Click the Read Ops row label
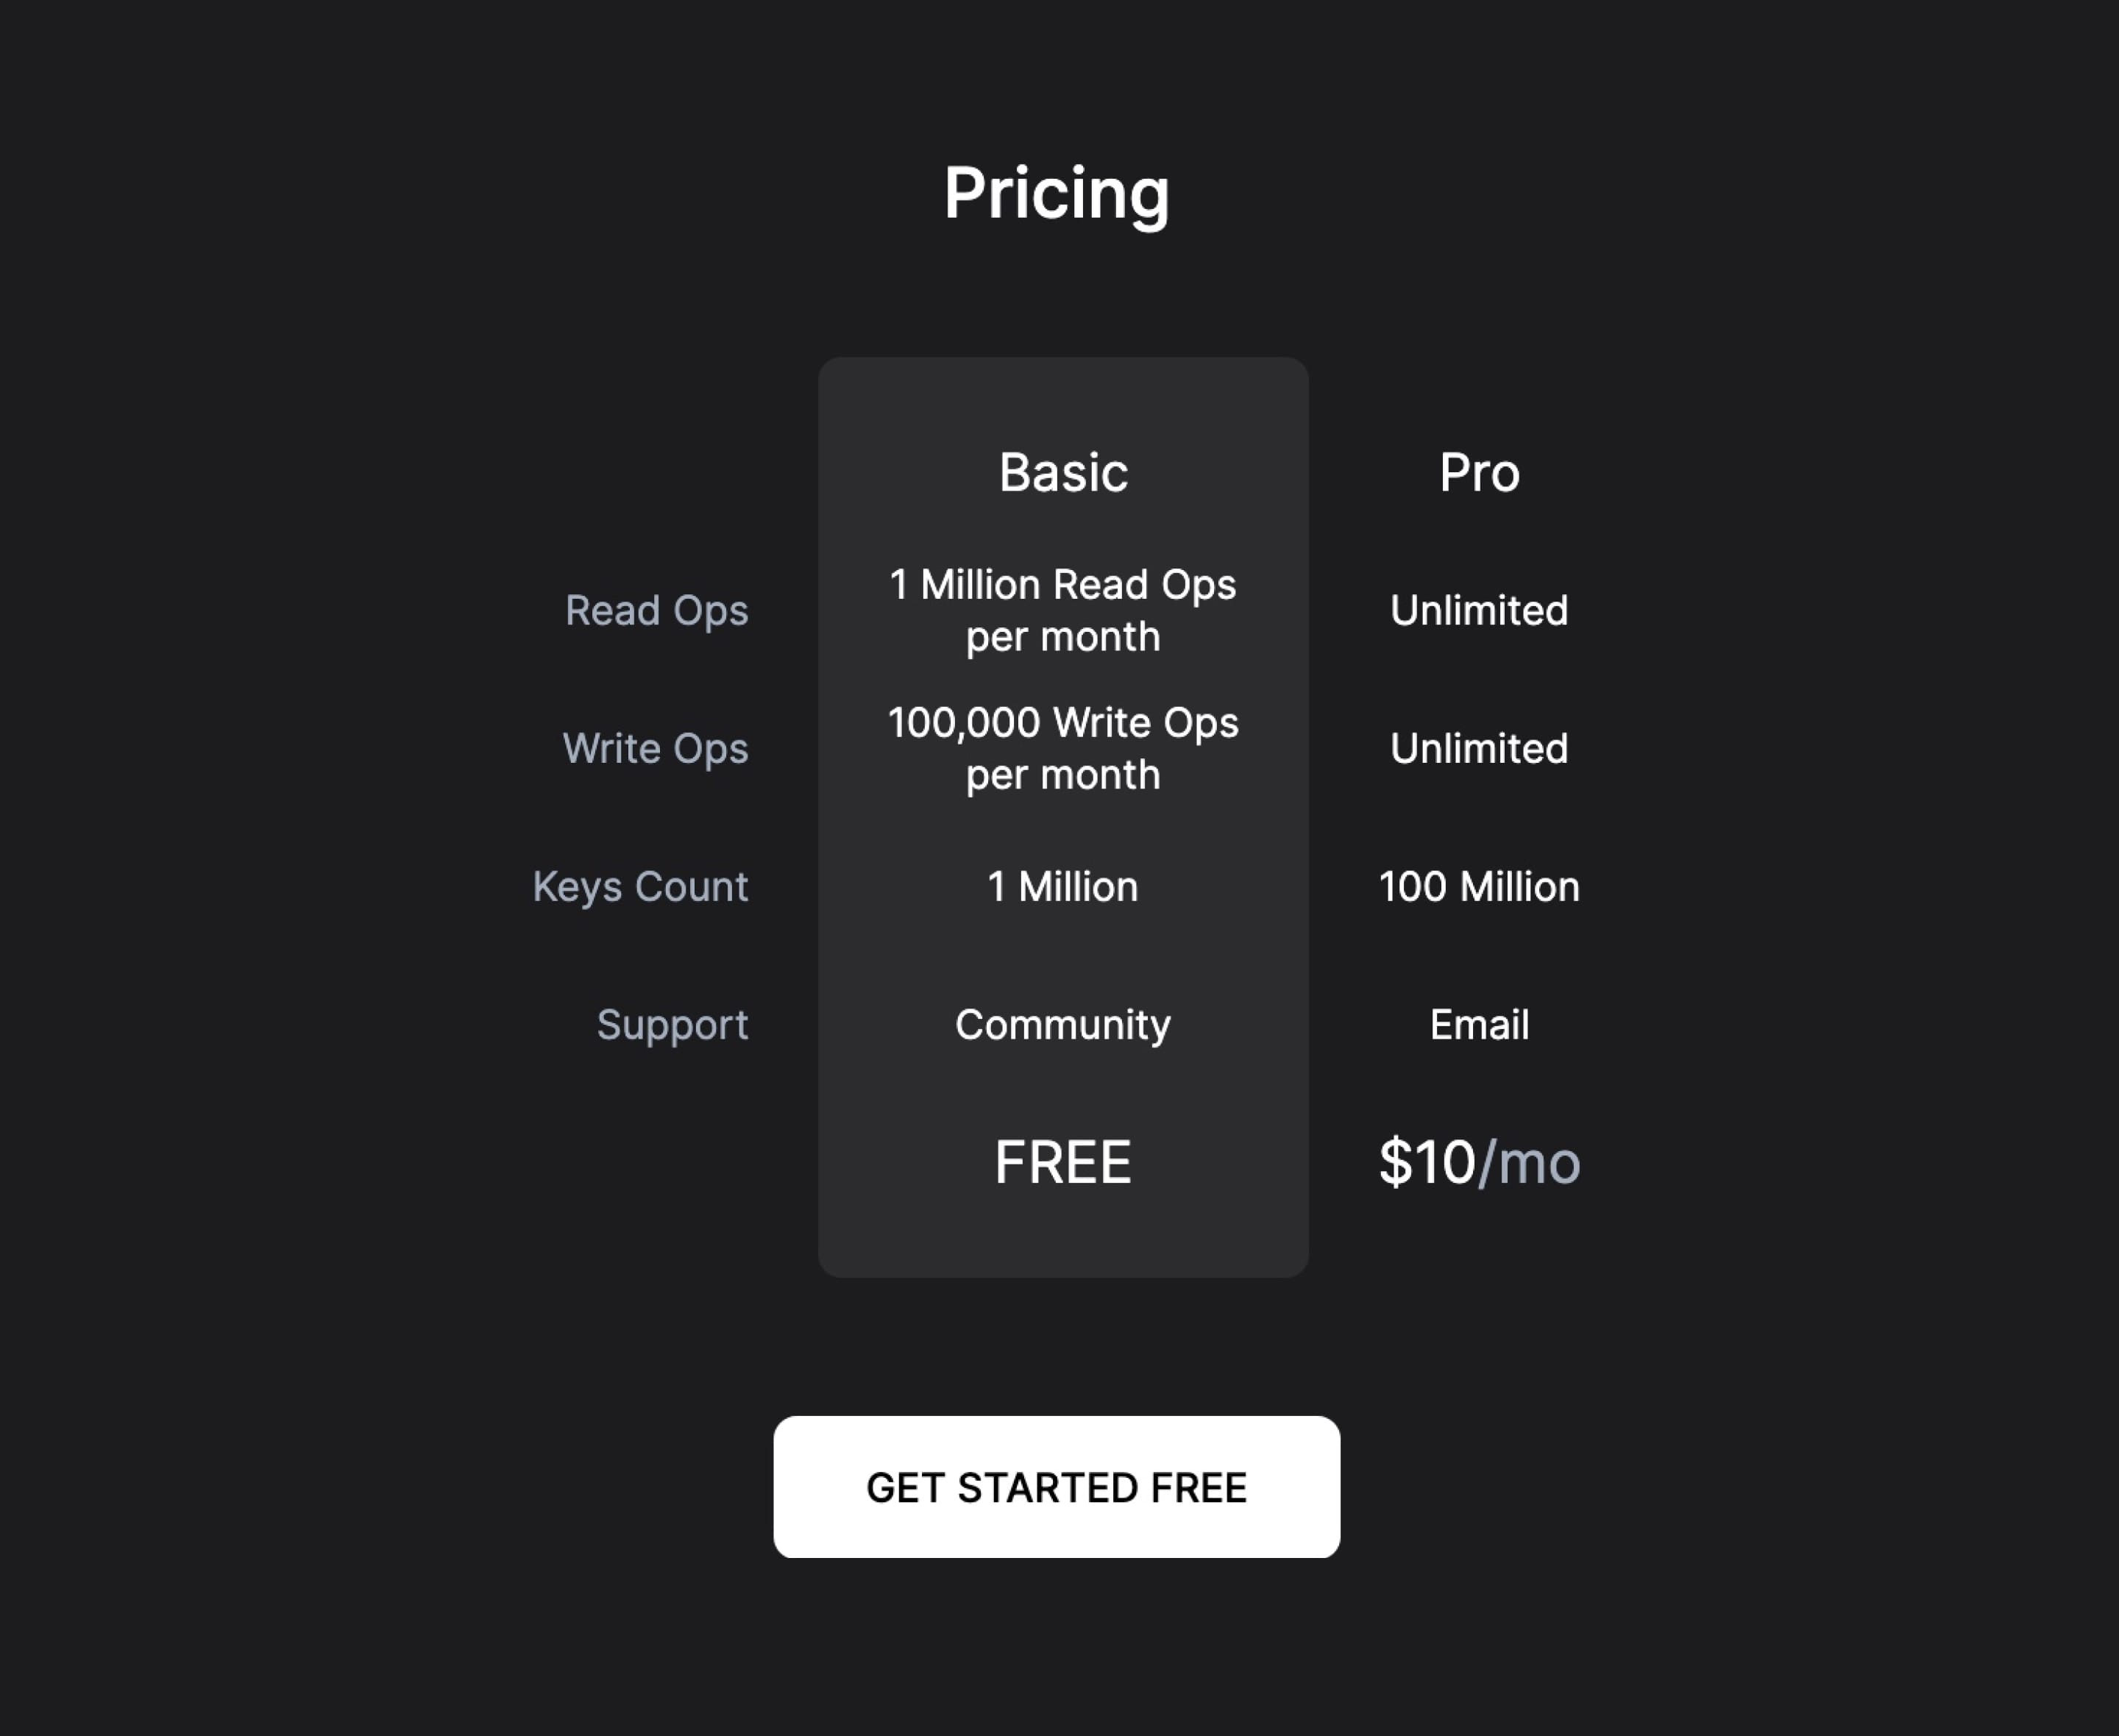The width and height of the screenshot is (2119, 1736). pyautogui.click(x=656, y=610)
